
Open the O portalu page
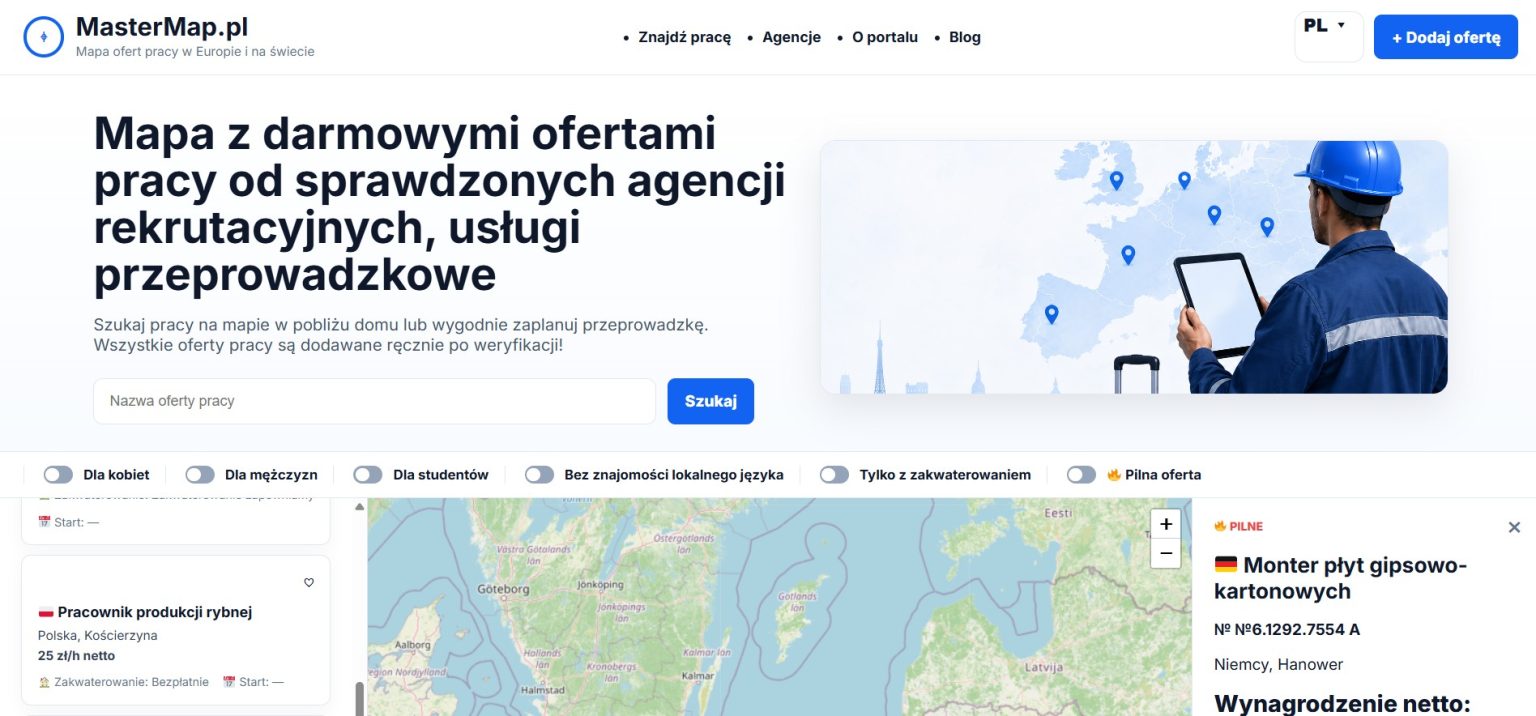(x=885, y=37)
